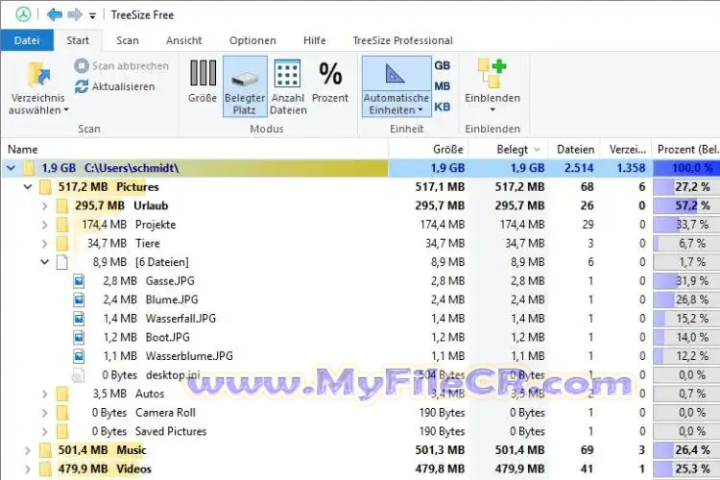
Task: Click the 27,2 % bar for Pictures
Action: tap(686, 187)
